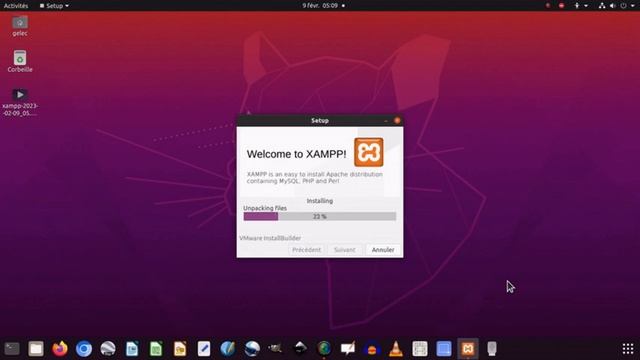Viewport: 640px width, 360px height.
Task: Click the XAMPP installer icon in the dock
Action: click(x=468, y=349)
